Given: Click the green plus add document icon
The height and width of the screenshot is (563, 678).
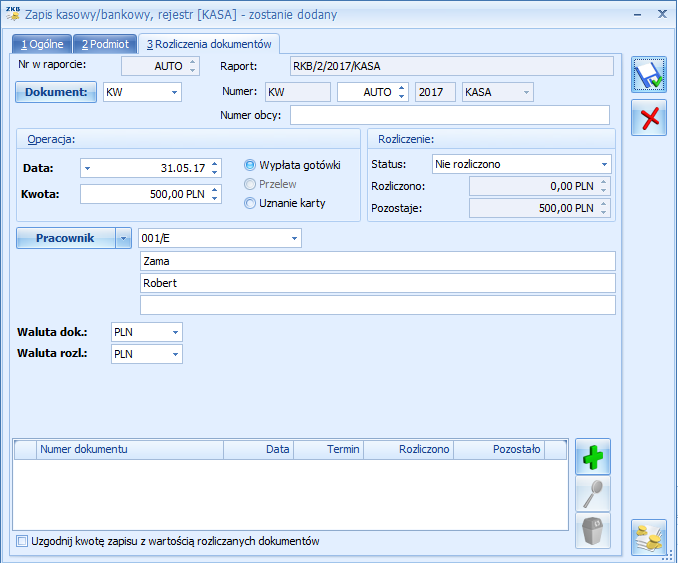Looking at the screenshot, I should pyautogui.click(x=592, y=457).
